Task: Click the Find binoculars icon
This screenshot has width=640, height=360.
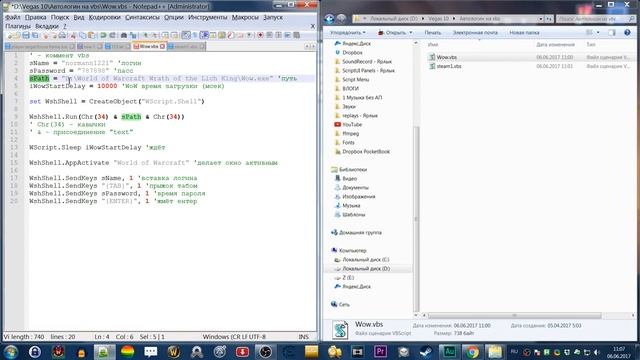Action: point(124,36)
